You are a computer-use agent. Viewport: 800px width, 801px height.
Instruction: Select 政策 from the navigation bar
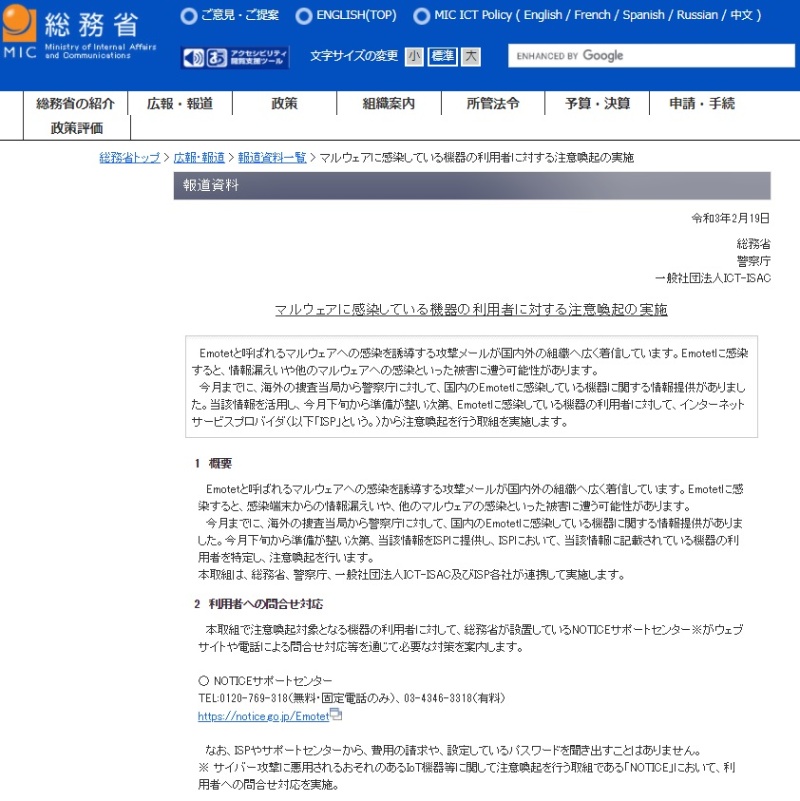click(x=282, y=102)
